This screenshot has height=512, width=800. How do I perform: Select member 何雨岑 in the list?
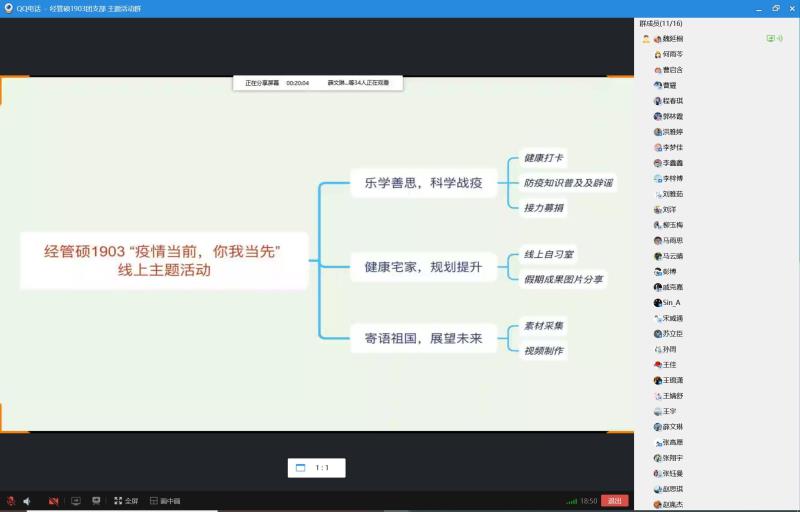tap(673, 54)
